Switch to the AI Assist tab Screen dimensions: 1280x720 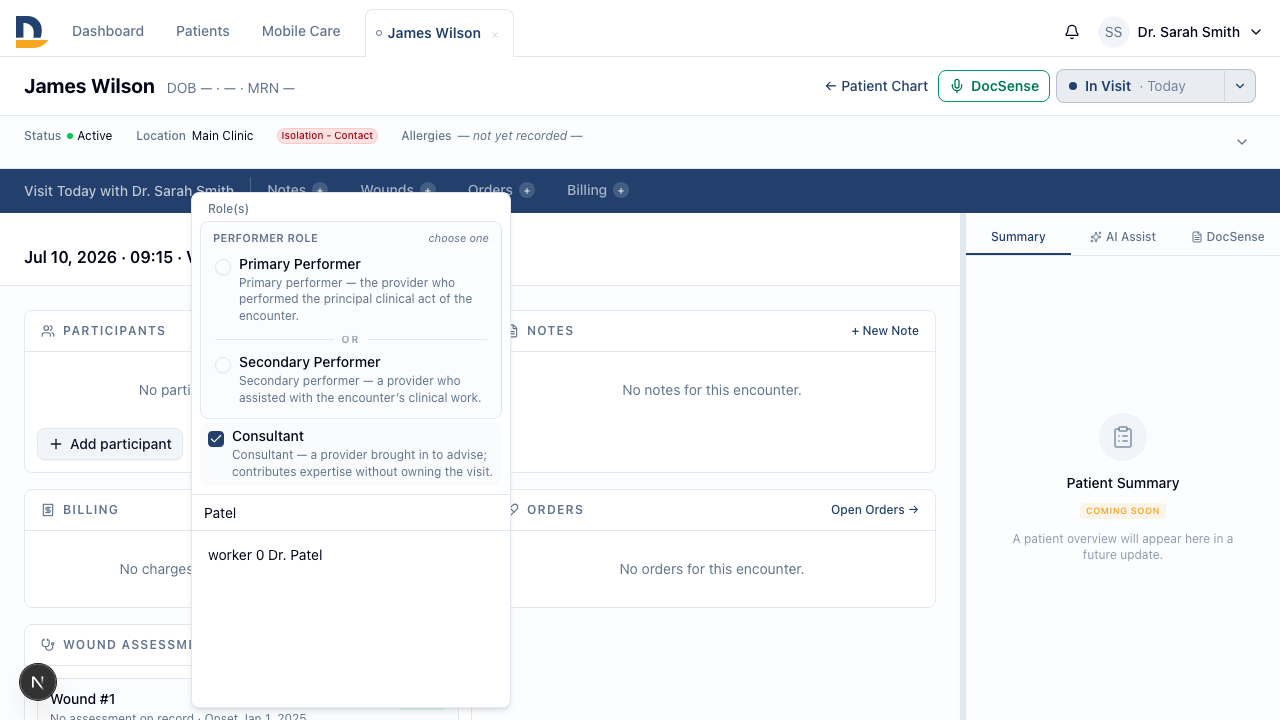pos(1123,237)
